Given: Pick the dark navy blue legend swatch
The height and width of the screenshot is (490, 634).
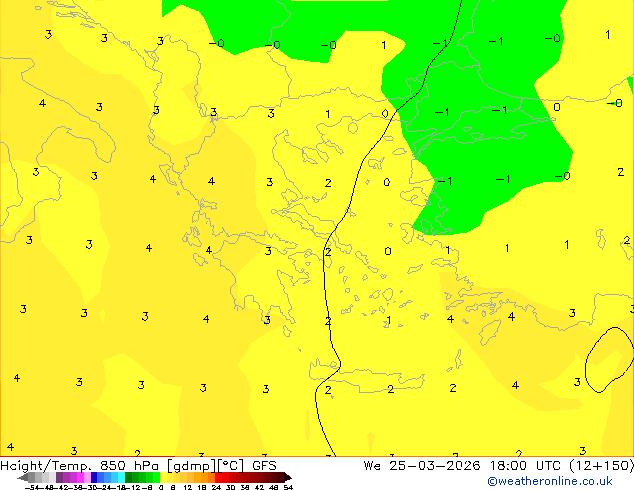Looking at the screenshot, I should coord(94,477).
